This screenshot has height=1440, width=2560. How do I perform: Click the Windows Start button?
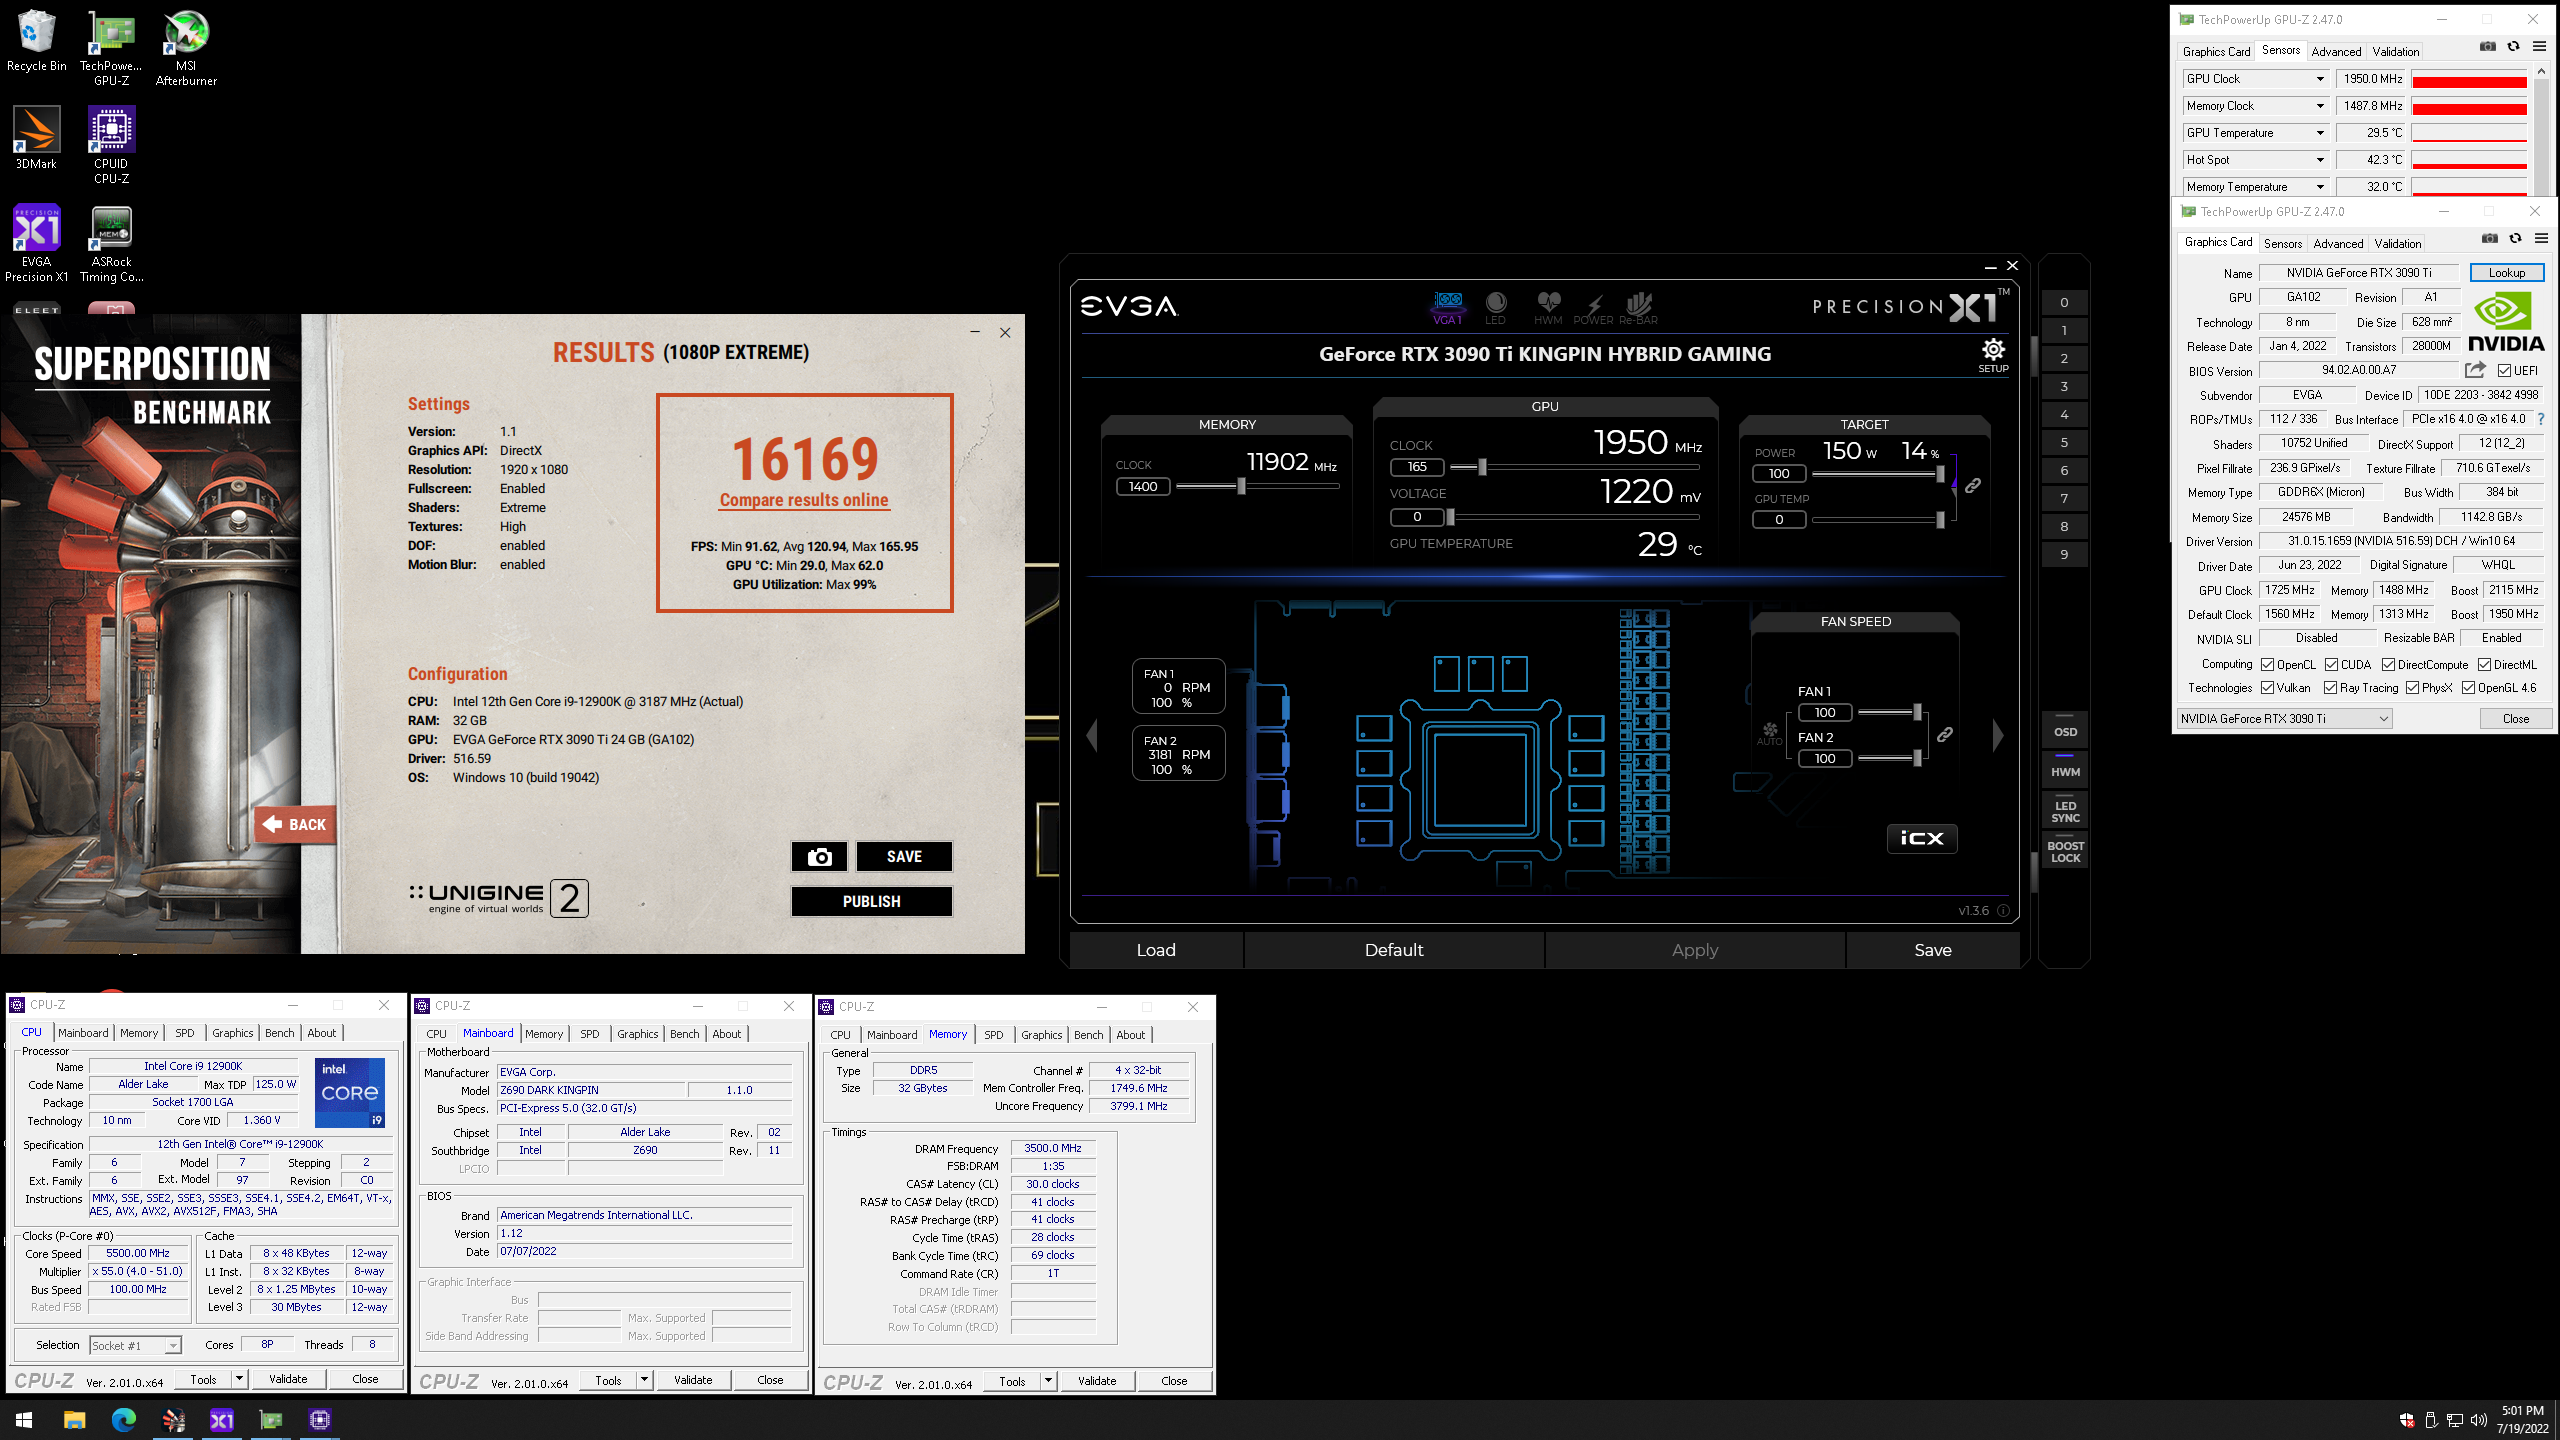(24, 1420)
